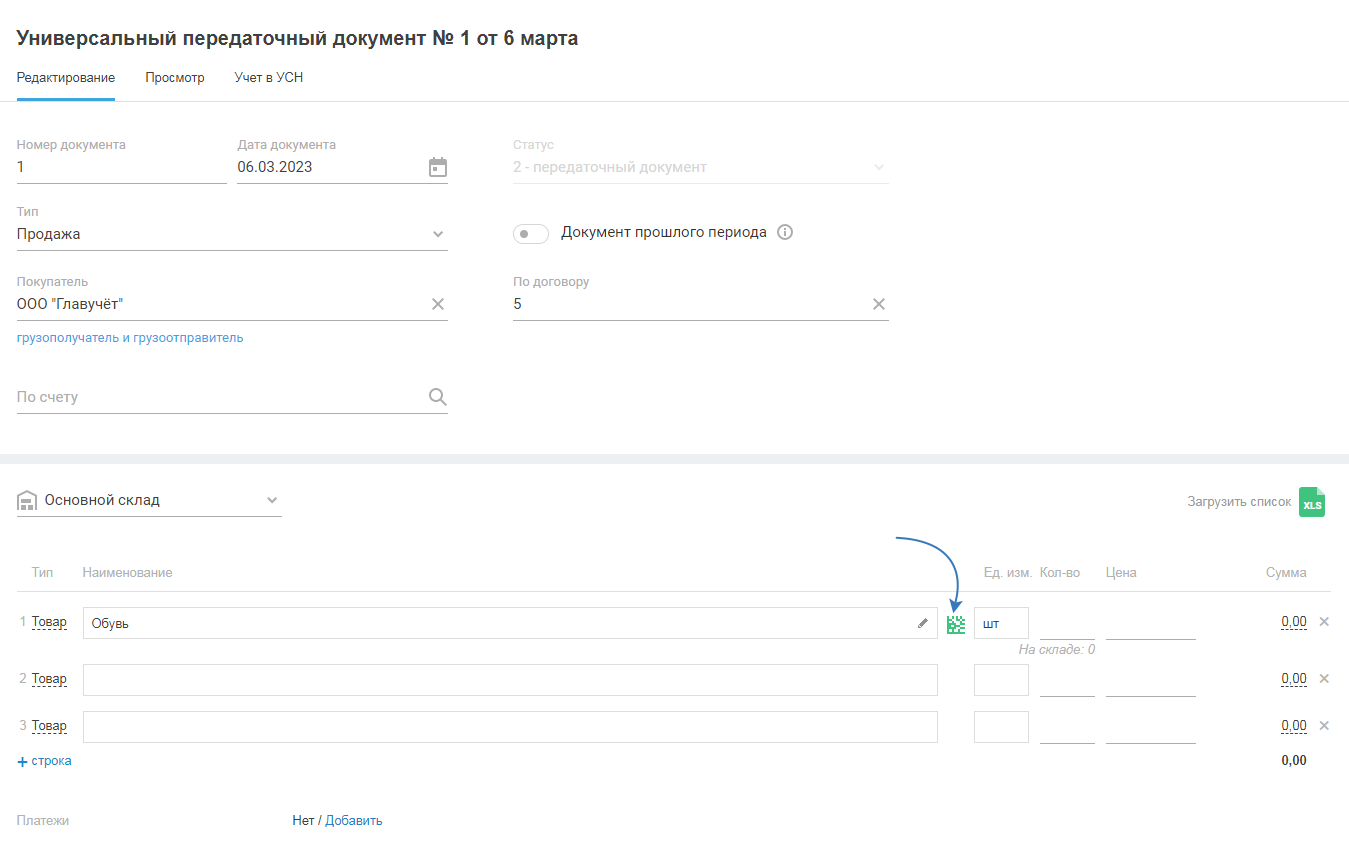Click the search icon in По счету
This screenshot has width=1349, height=849.
(437, 397)
